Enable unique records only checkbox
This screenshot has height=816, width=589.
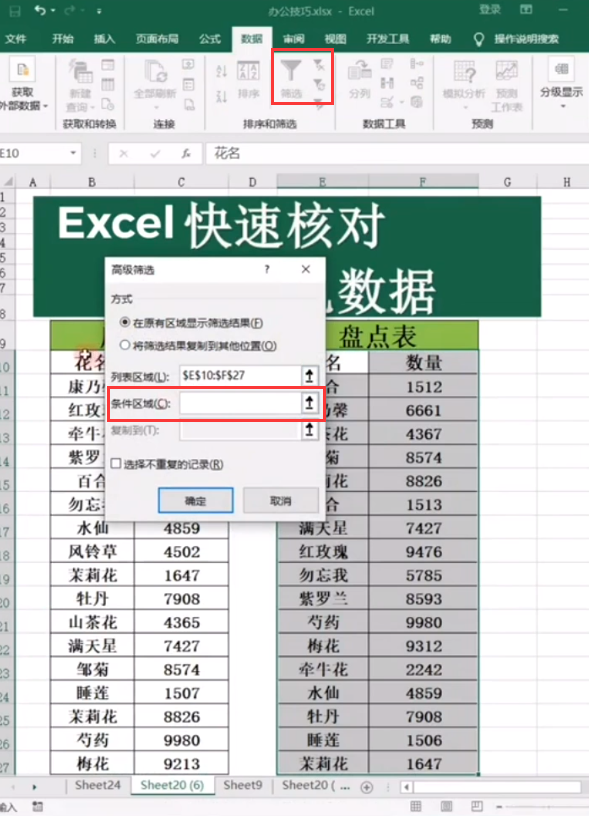tap(116, 464)
